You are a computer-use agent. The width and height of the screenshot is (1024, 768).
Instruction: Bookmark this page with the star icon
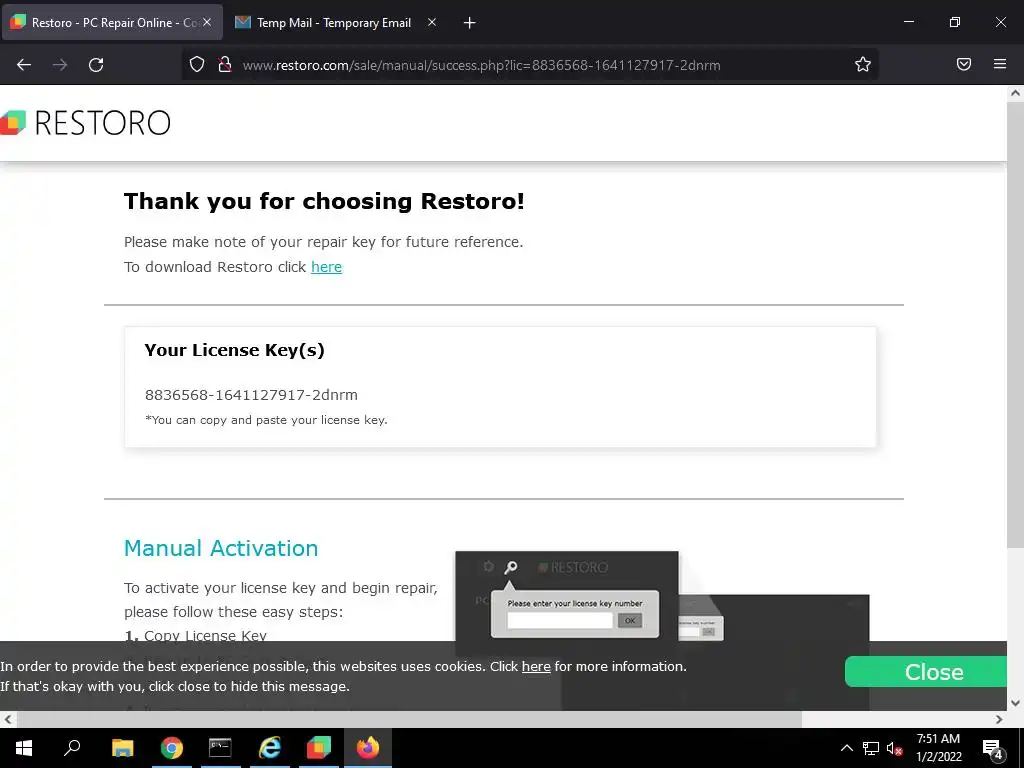click(x=863, y=64)
